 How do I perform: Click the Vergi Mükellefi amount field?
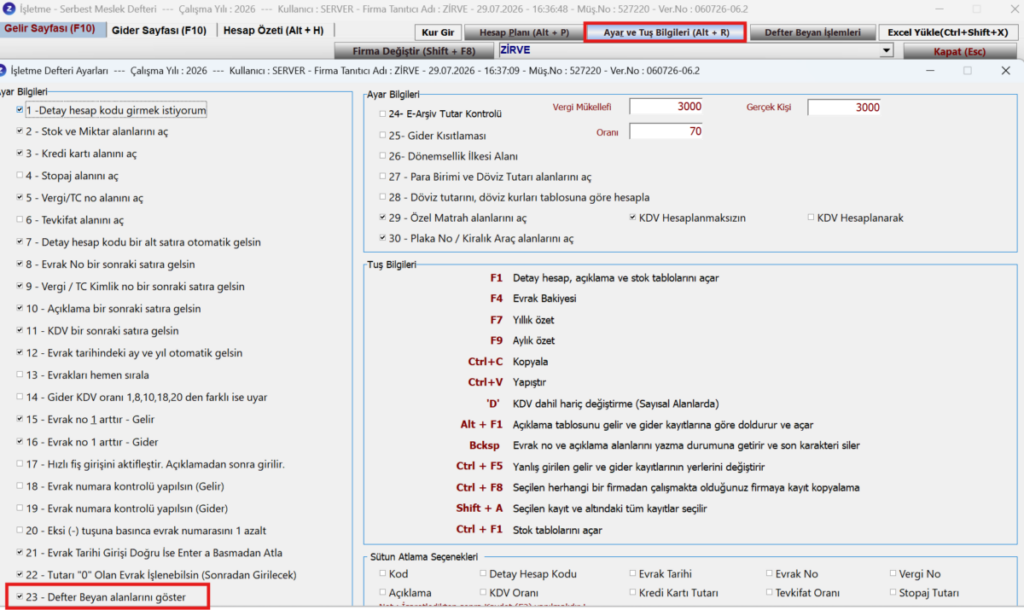click(x=666, y=106)
